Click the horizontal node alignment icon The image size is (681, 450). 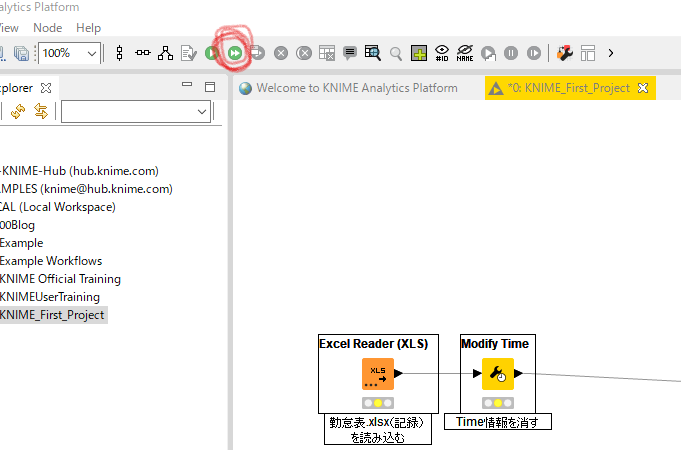(142, 53)
